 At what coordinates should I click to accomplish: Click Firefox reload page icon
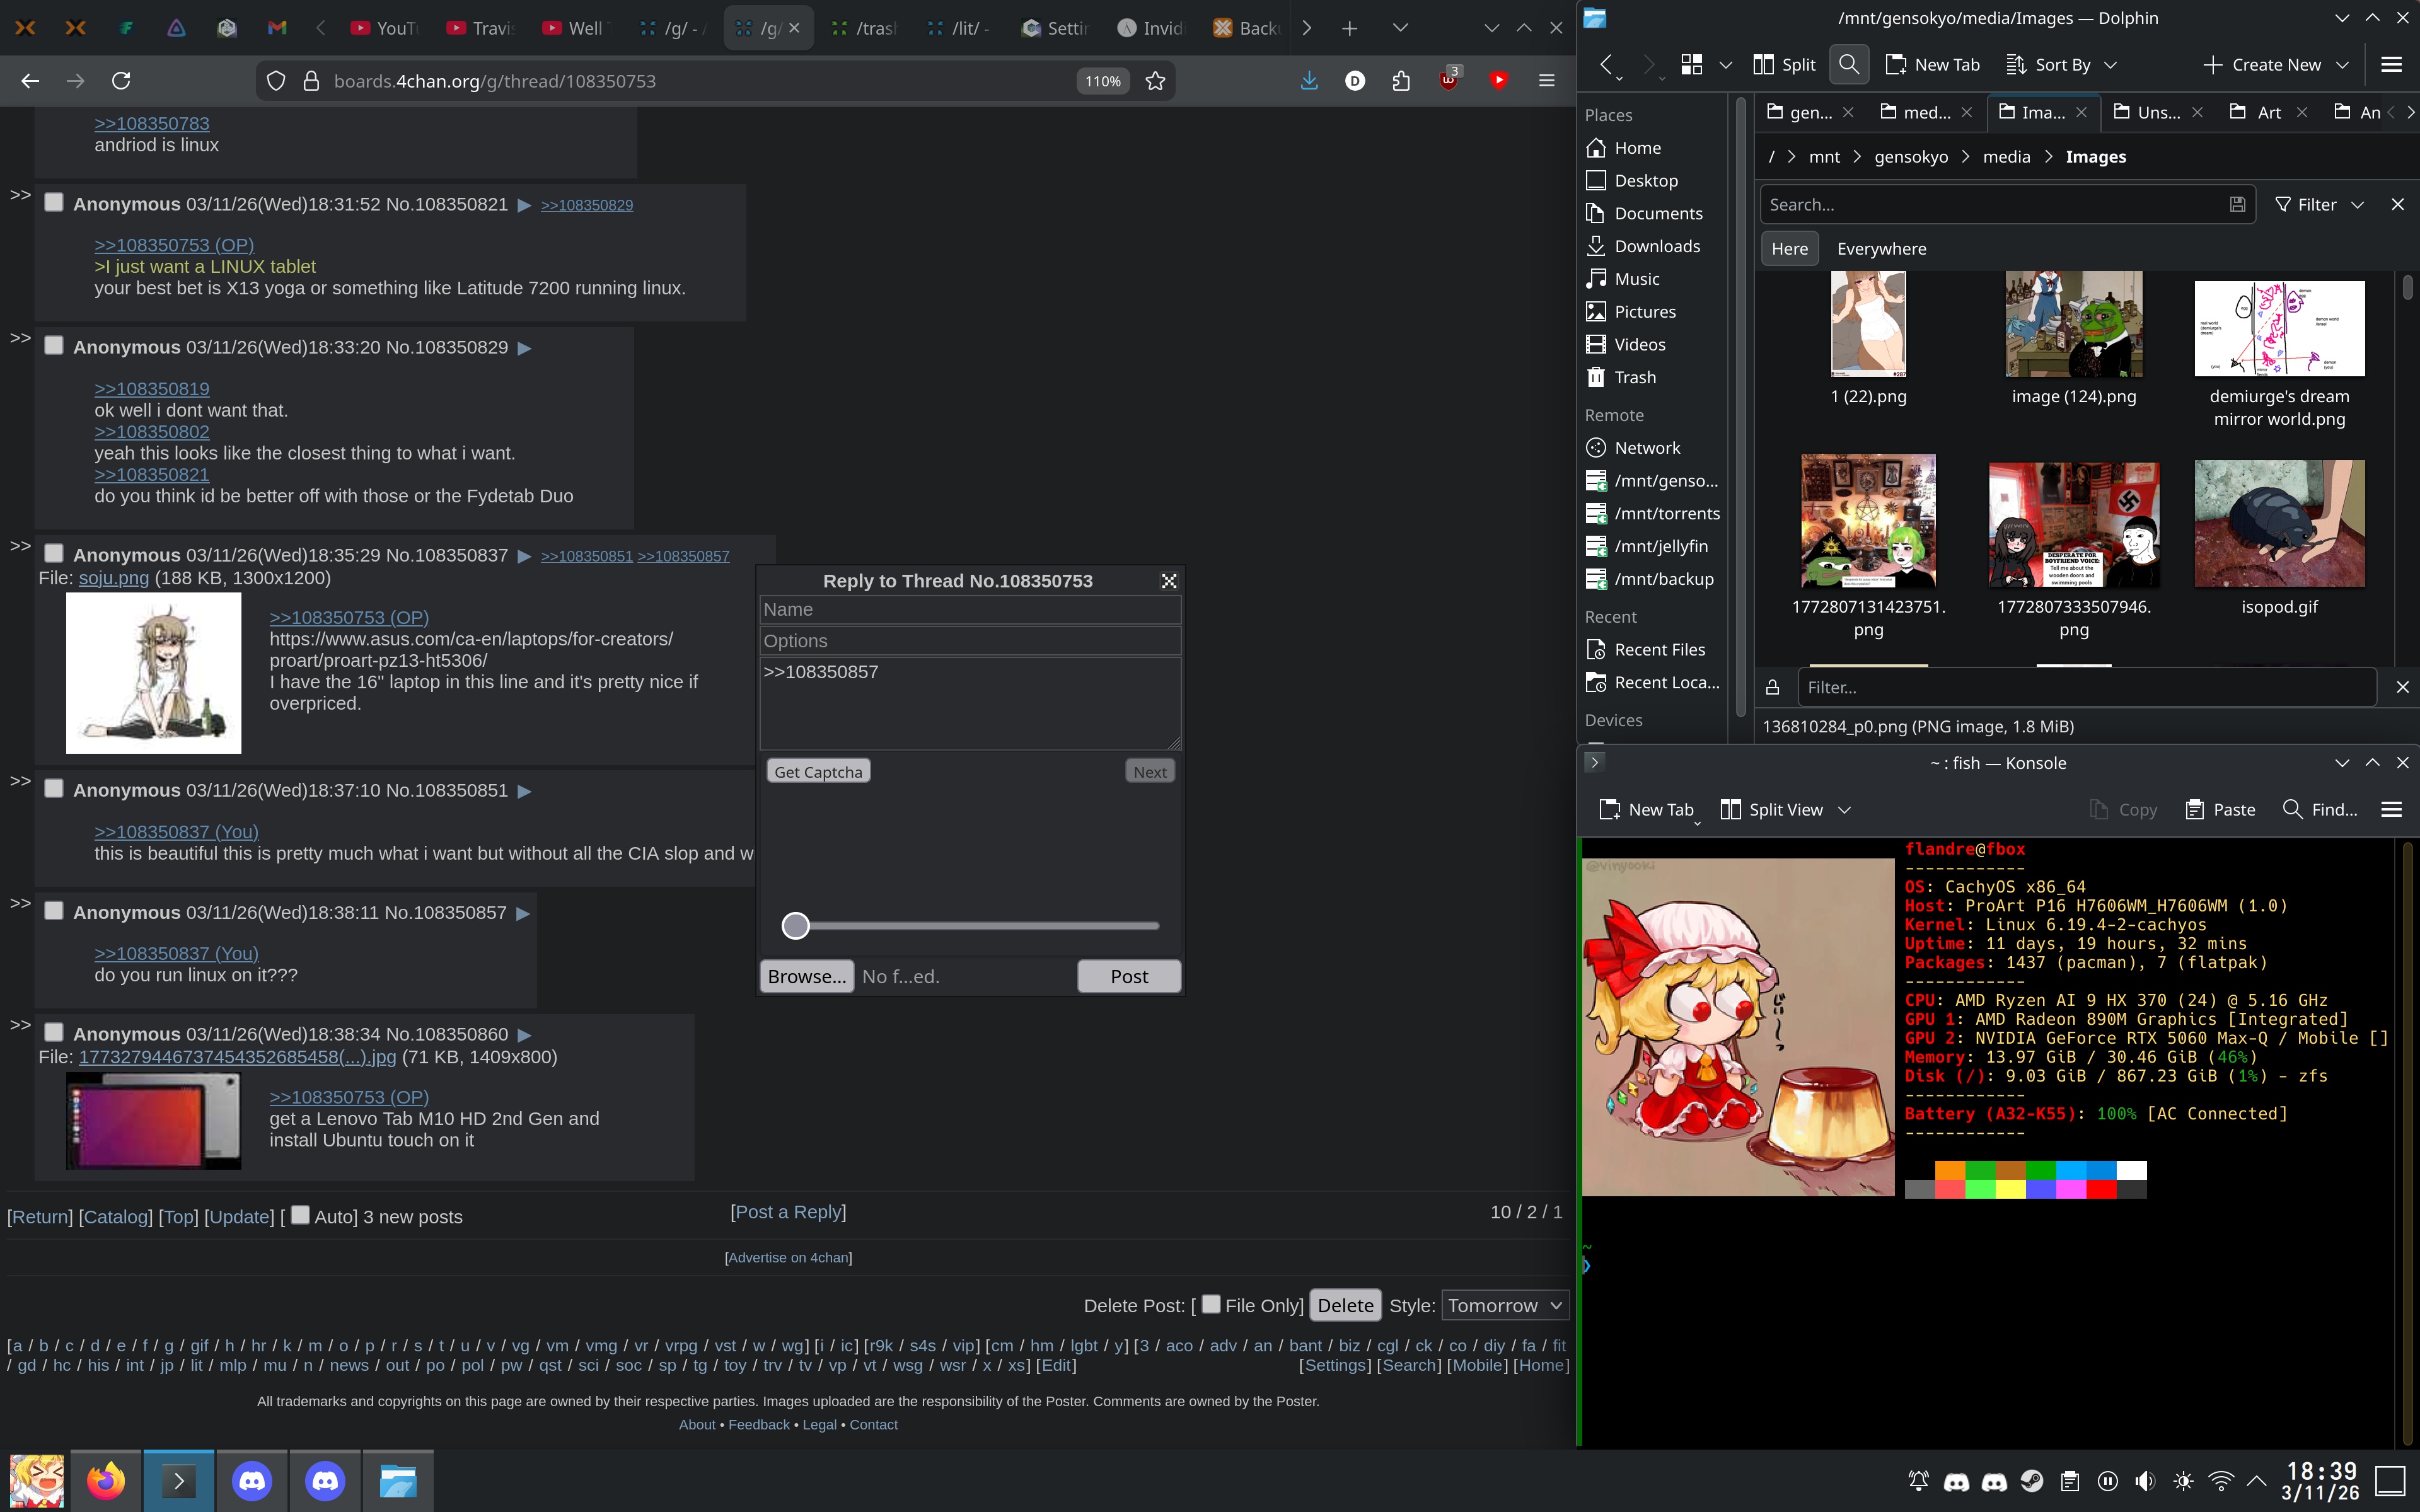pyautogui.click(x=121, y=81)
